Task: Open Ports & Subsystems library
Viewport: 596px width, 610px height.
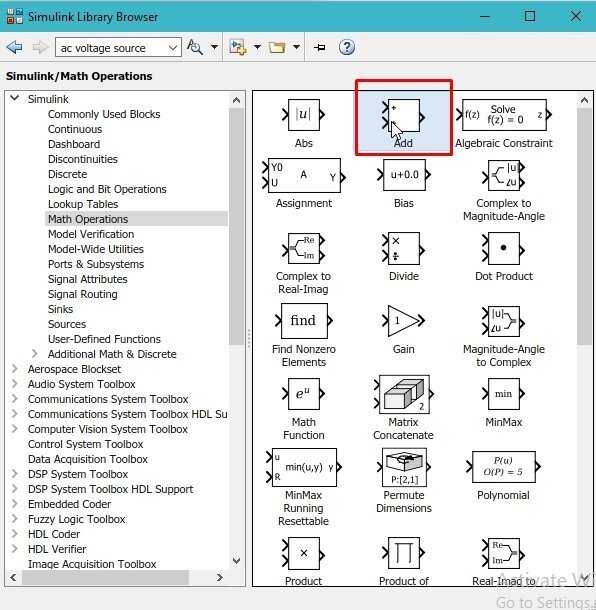Action: [96, 264]
